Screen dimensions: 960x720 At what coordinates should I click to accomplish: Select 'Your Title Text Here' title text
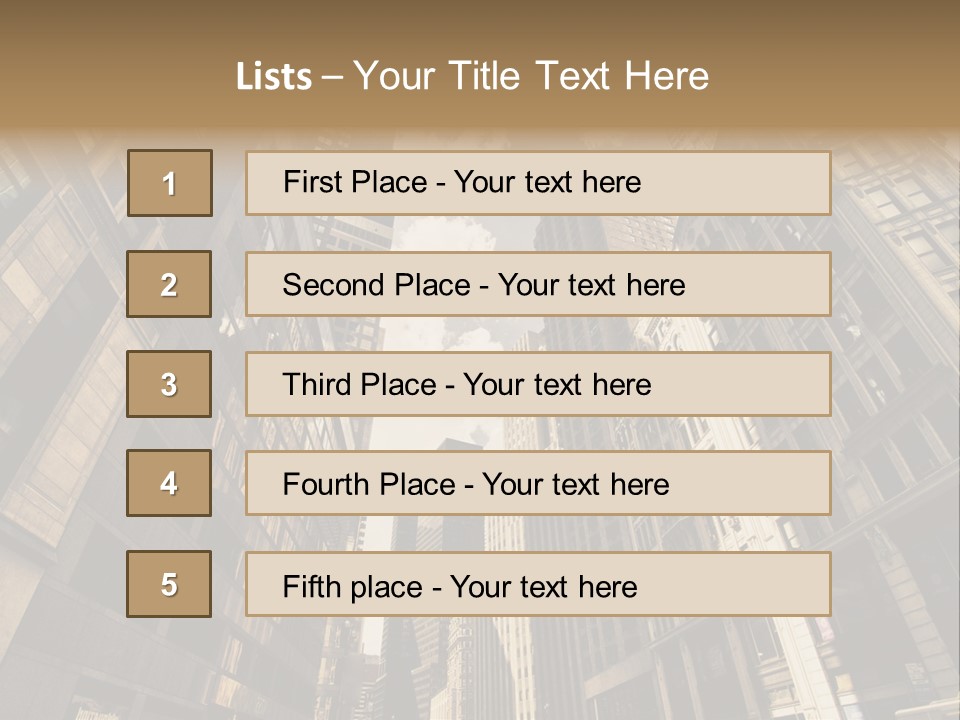pyautogui.click(x=531, y=76)
